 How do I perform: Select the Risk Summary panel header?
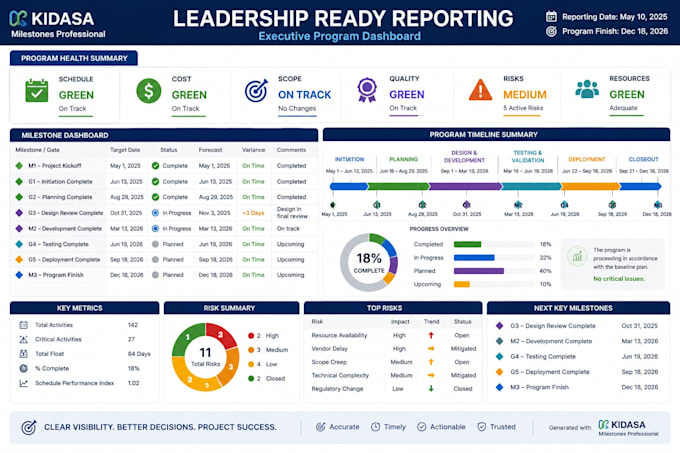point(232,308)
